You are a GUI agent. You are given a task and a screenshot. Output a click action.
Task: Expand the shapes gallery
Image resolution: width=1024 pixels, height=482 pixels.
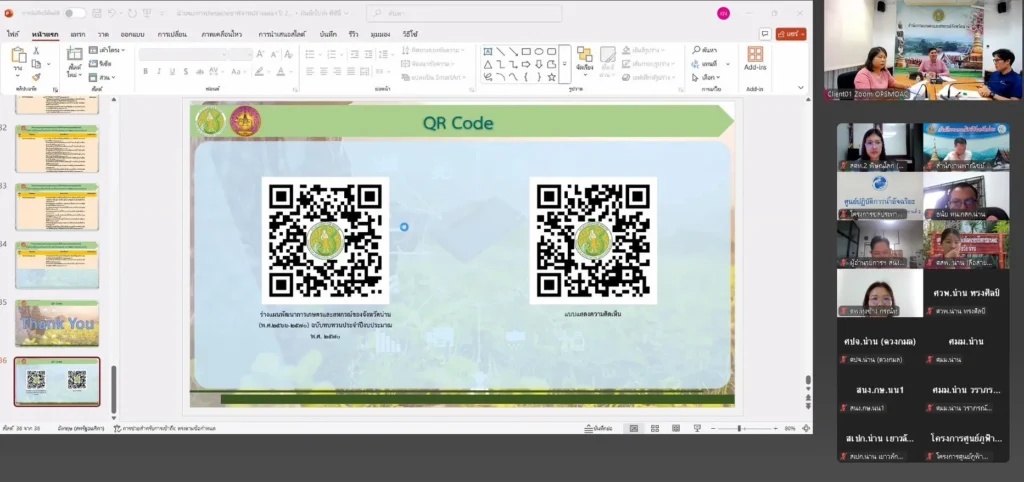pyautogui.click(x=564, y=64)
